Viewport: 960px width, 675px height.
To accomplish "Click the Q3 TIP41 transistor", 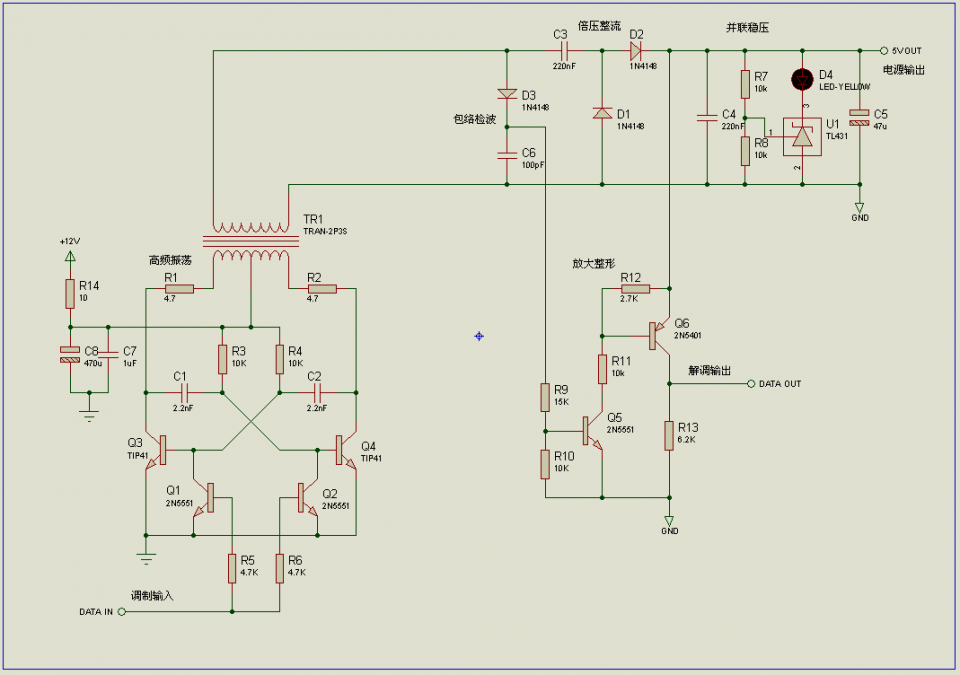I will pos(158,451).
